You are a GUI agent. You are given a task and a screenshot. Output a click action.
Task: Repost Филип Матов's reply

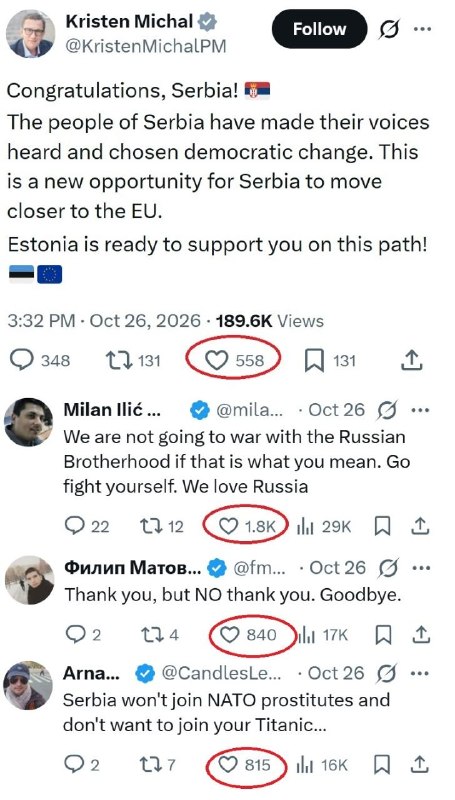(x=159, y=635)
